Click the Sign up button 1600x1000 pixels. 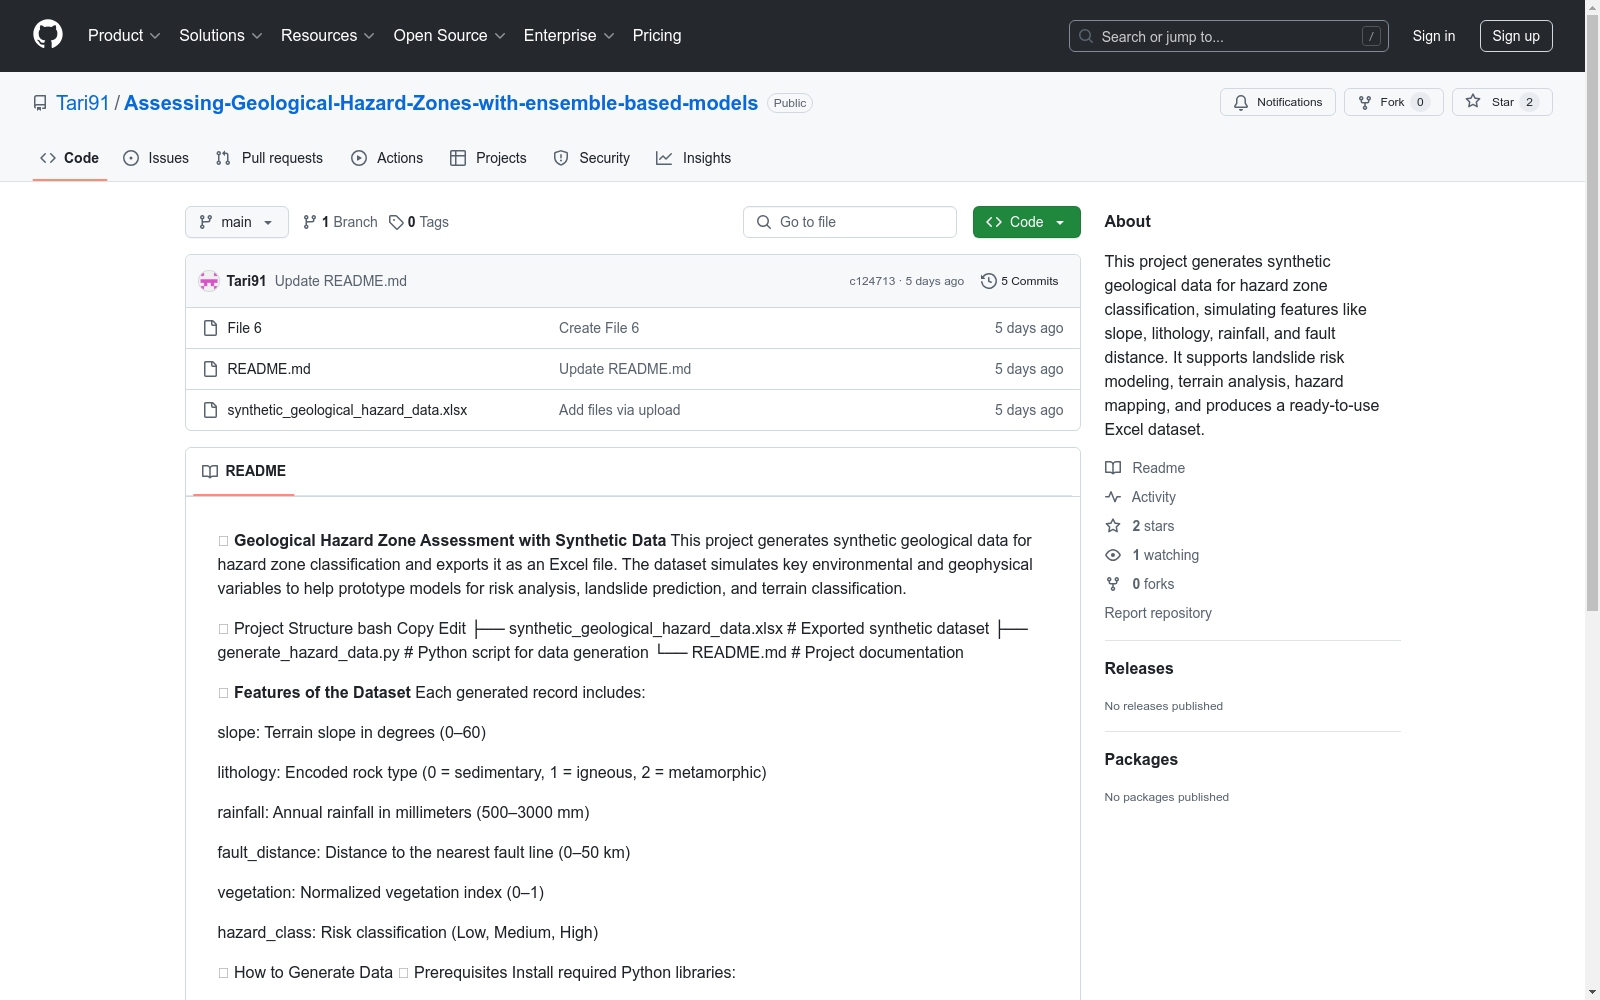1516,36
